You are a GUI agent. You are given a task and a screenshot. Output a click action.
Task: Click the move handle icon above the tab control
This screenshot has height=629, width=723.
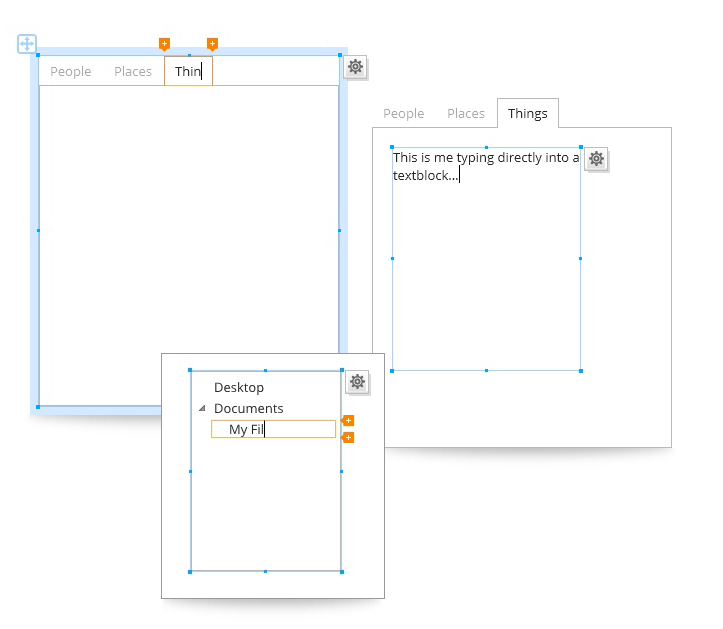tap(27, 44)
